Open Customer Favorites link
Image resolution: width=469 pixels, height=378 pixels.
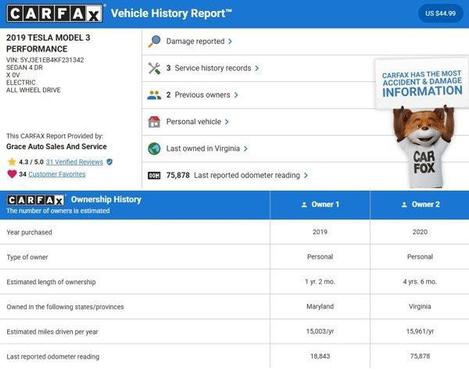[x=57, y=174]
